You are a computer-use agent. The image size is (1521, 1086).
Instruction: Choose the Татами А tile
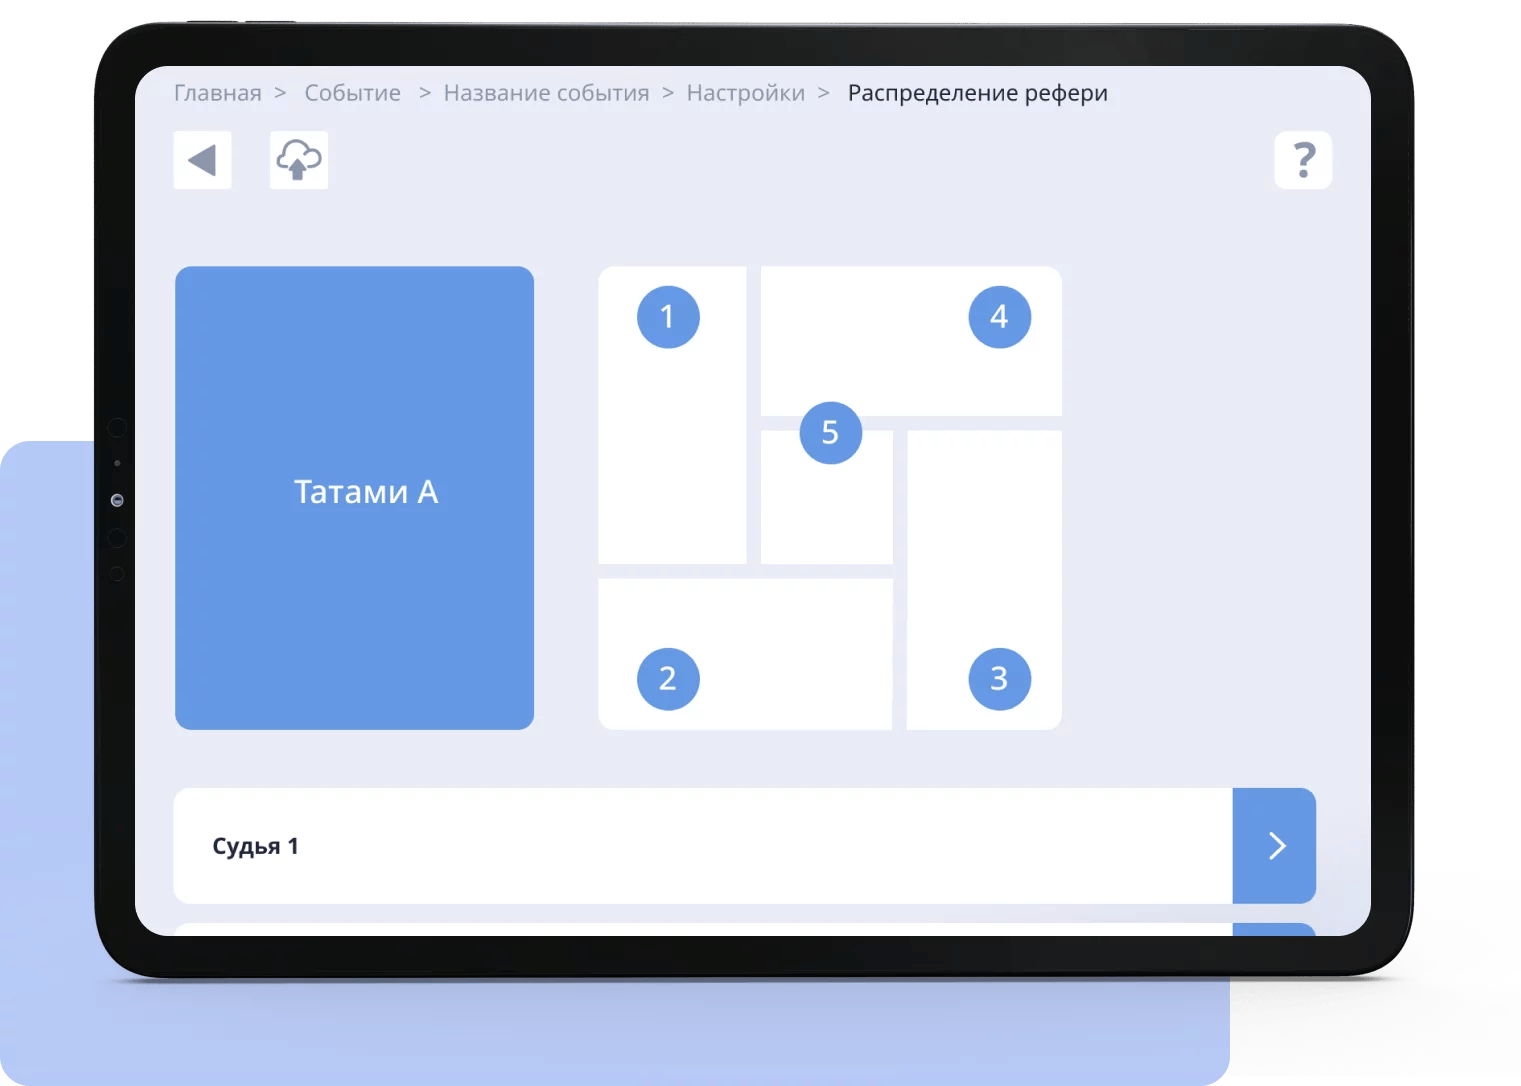(354, 498)
